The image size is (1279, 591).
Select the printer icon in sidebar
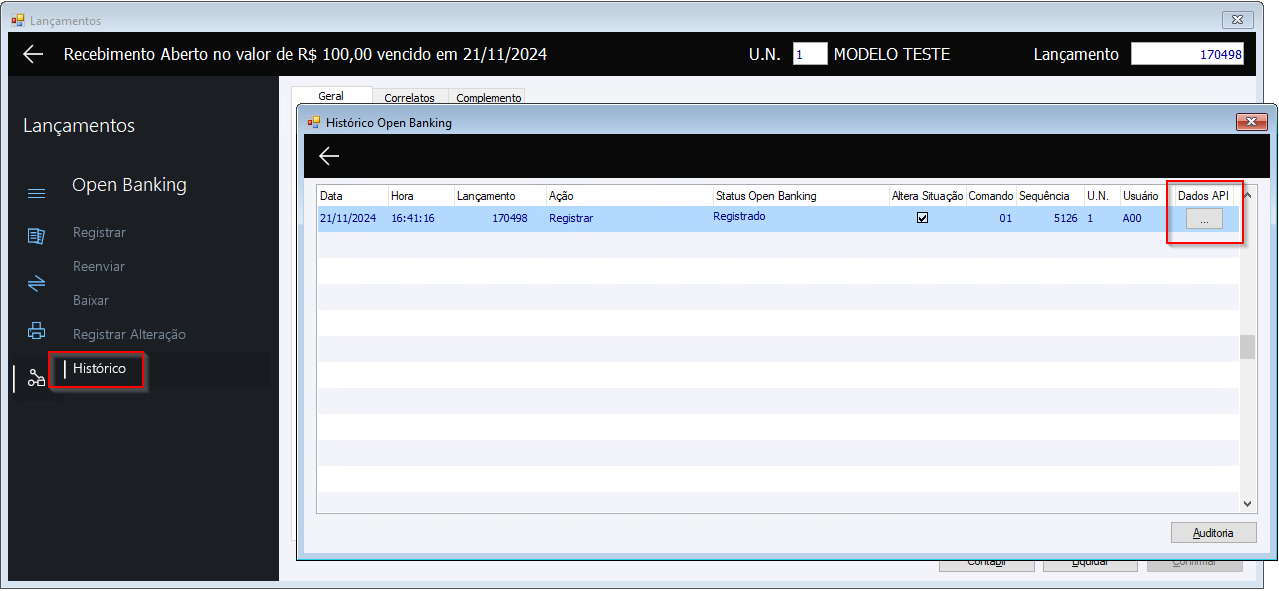click(x=36, y=330)
